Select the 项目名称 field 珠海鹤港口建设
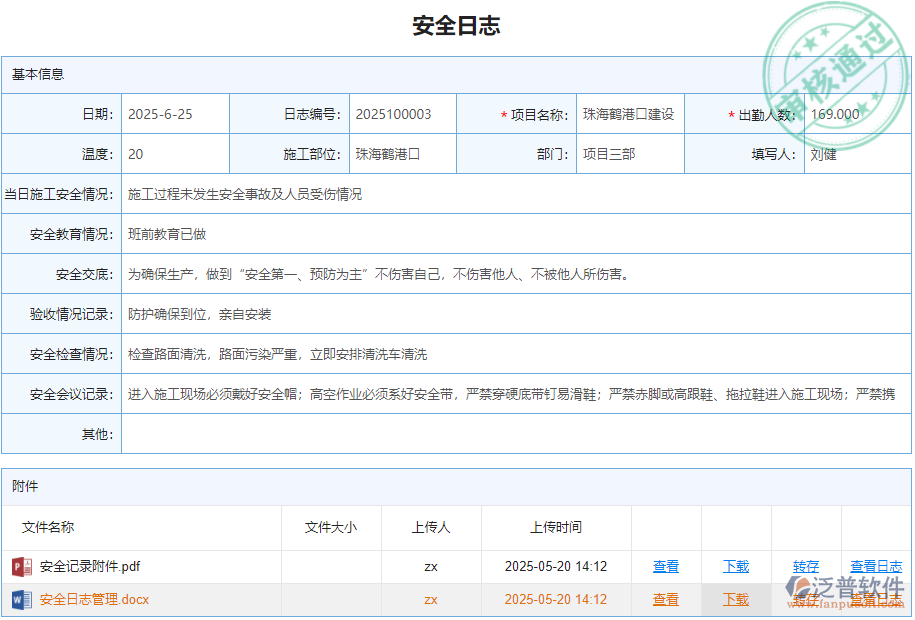915x620 pixels. coord(630,114)
